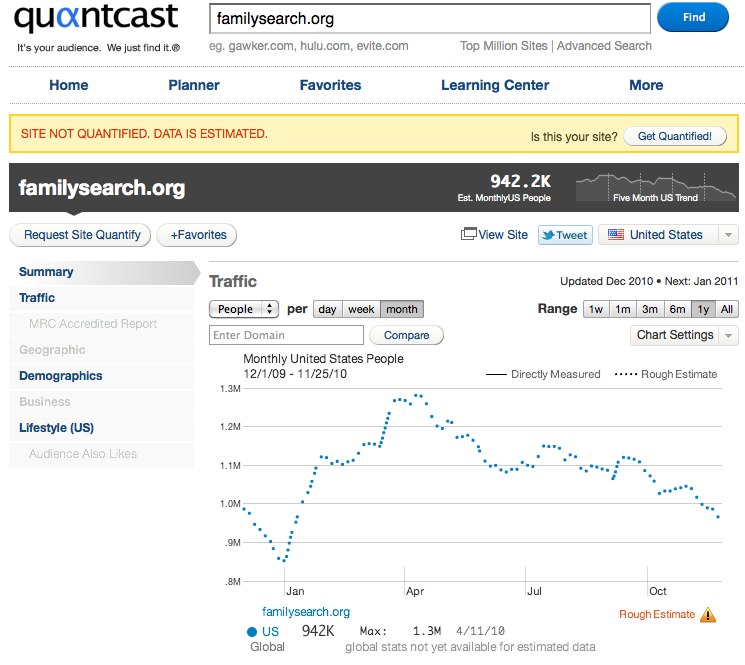Screen dimensions: 745x665
Task: Click the United States flag icon
Action: [x=616, y=235]
